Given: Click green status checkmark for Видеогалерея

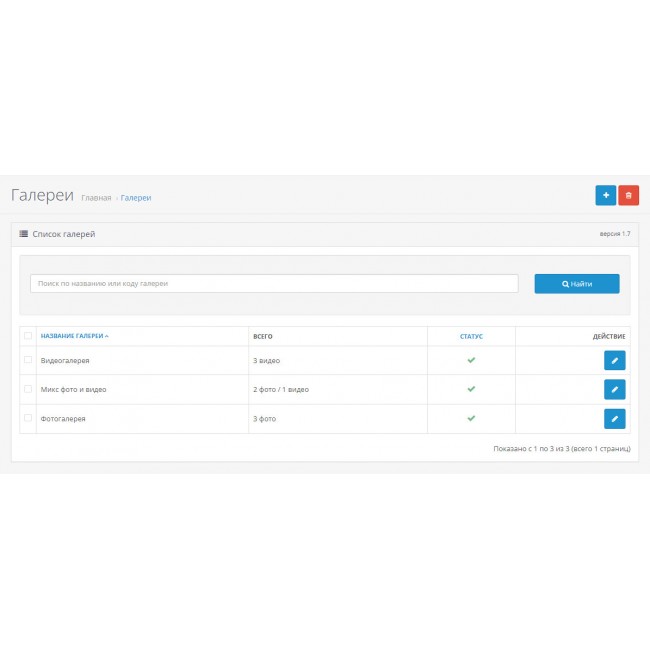Looking at the screenshot, I should click(471, 360).
